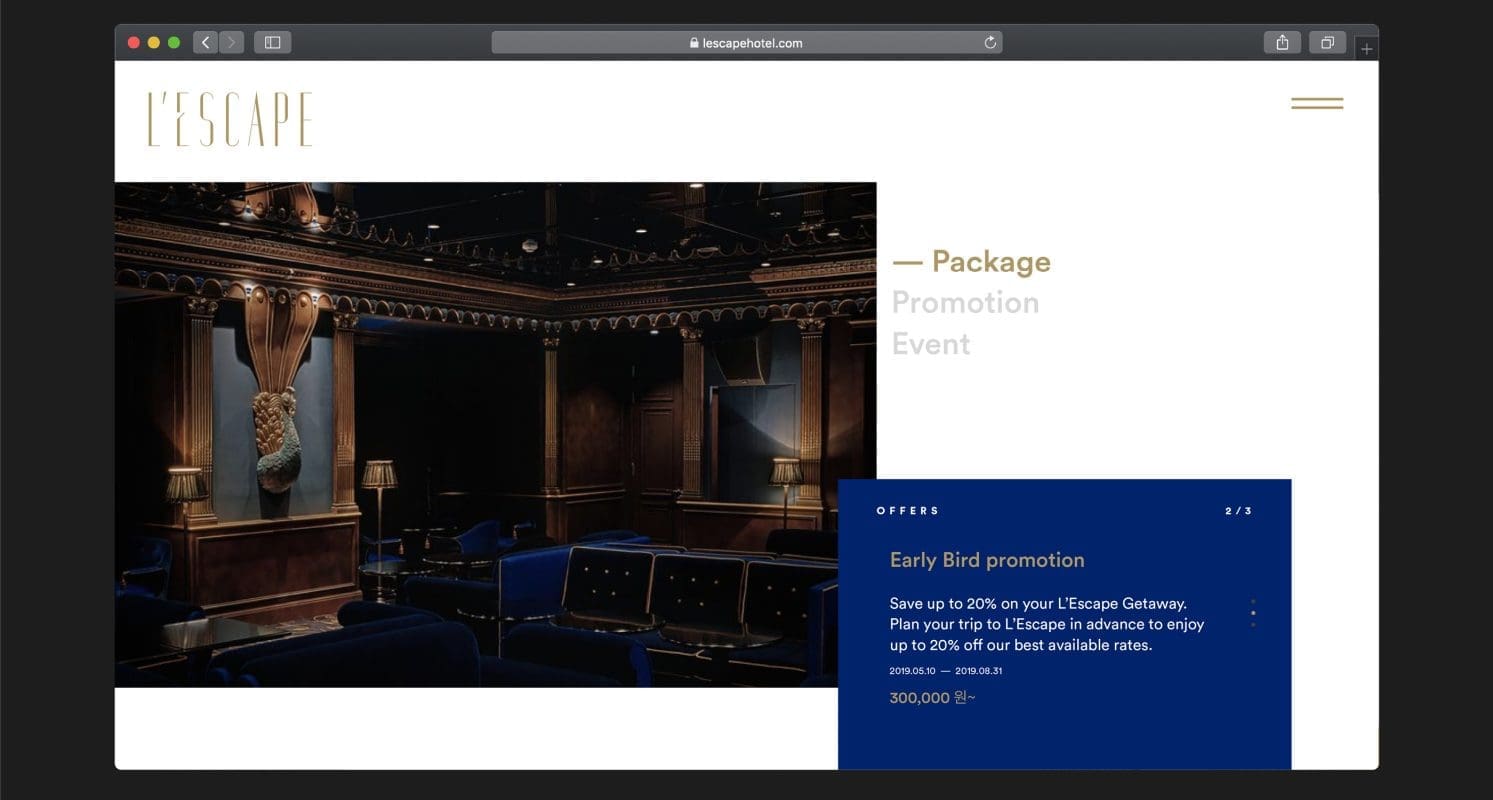Click the 2019.05.10 — 2019.08.31 date range
Viewport: 1493px width, 800px height.
(945, 671)
